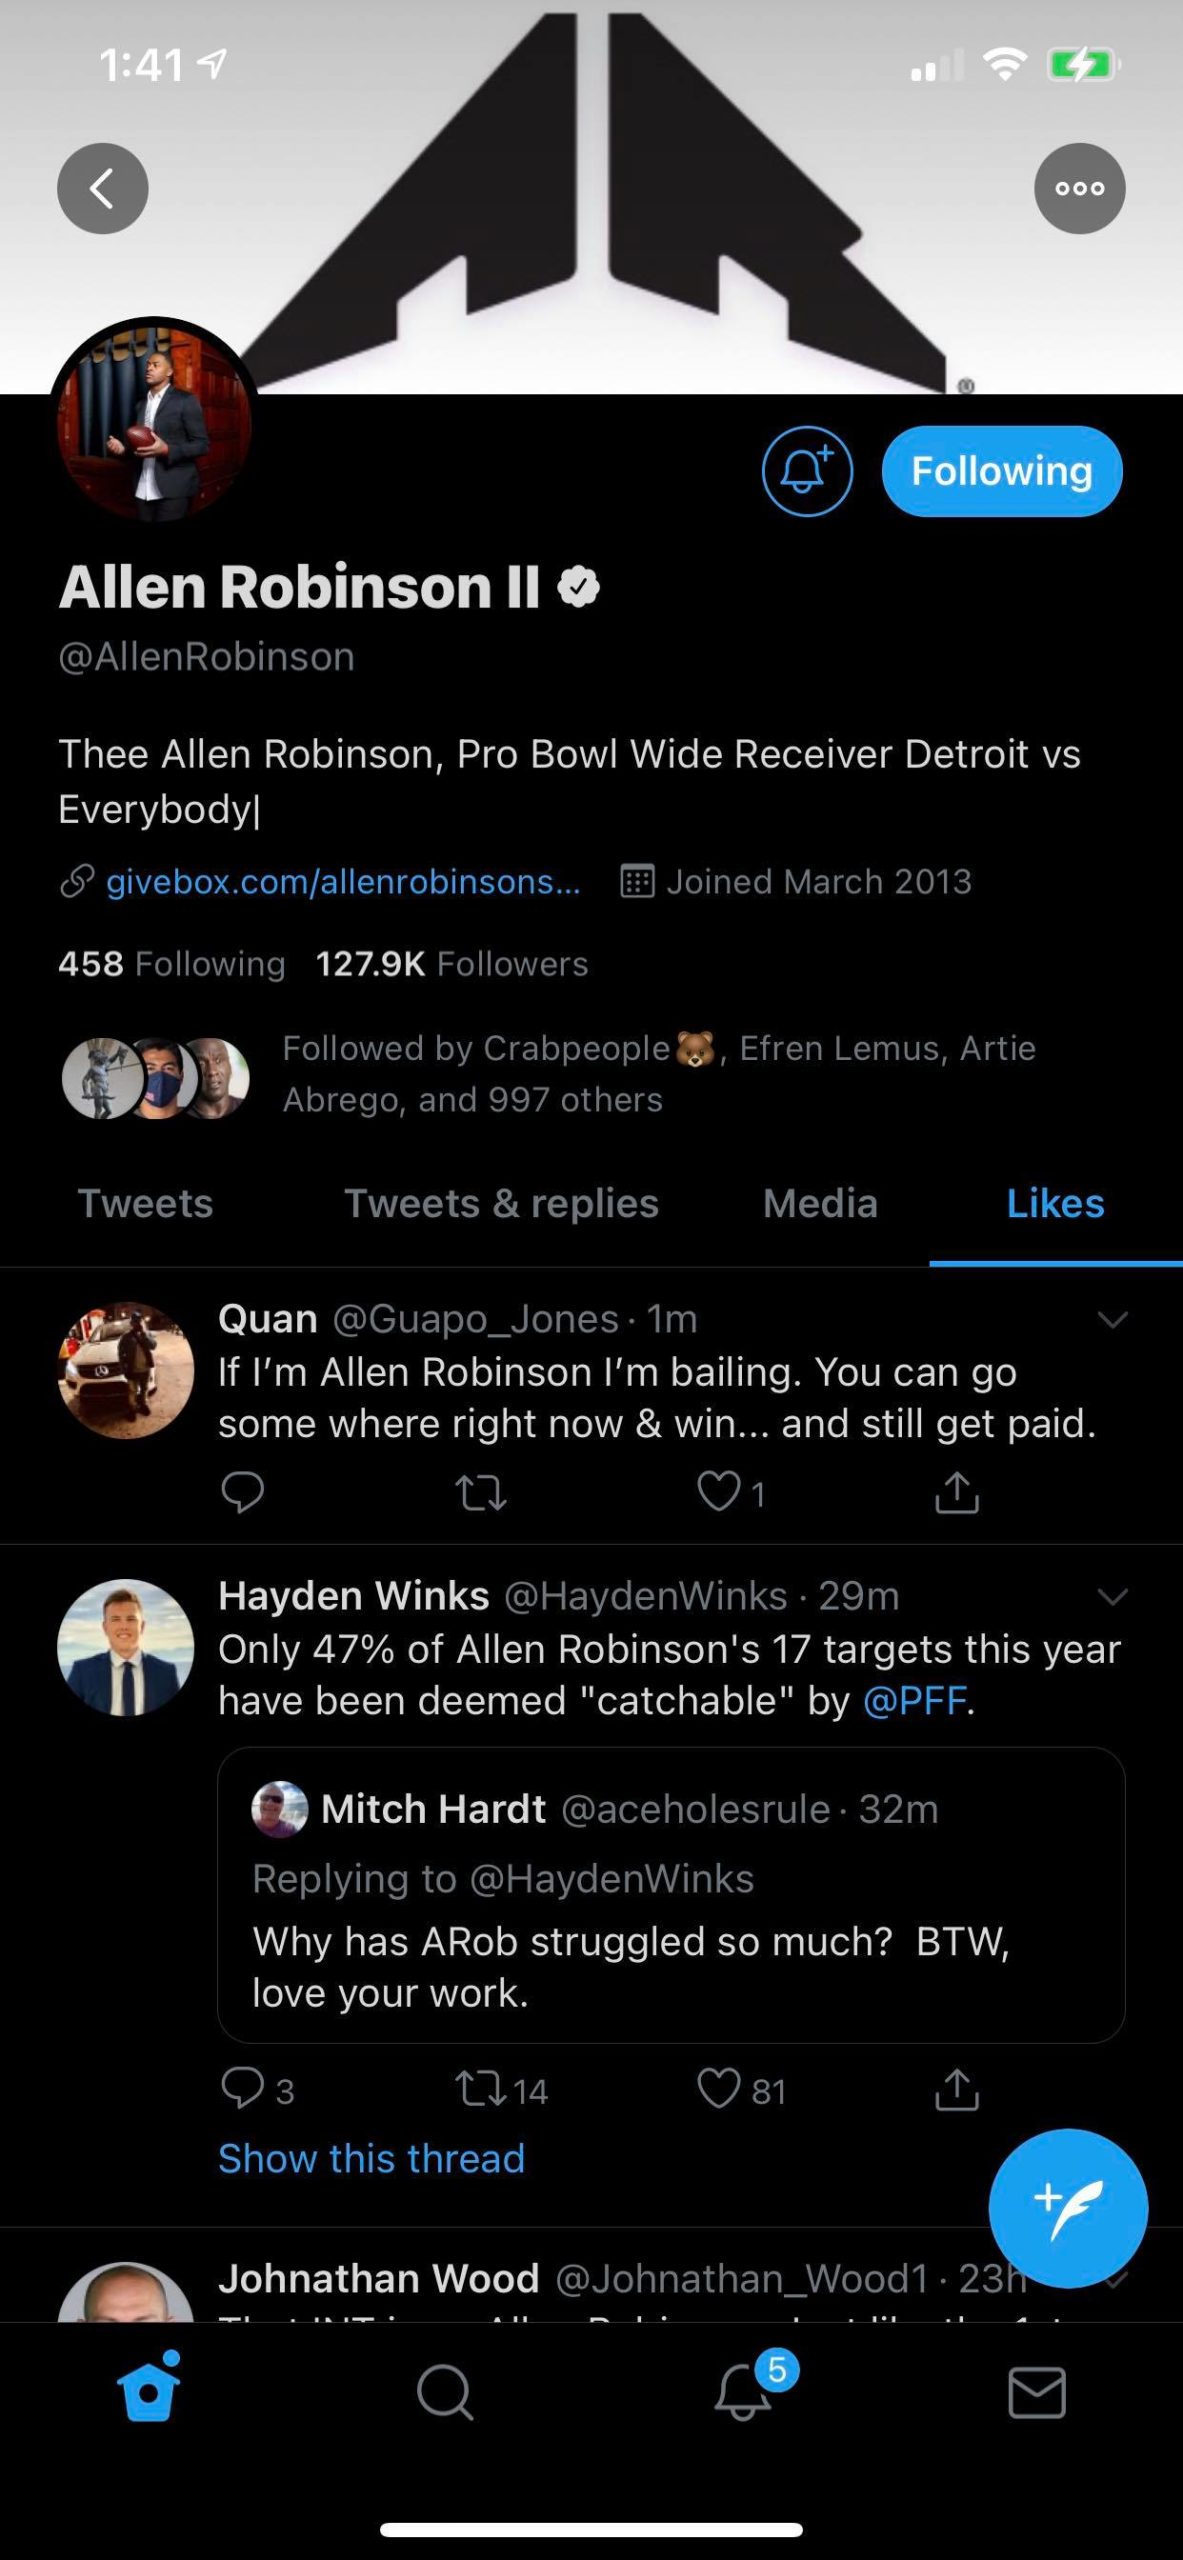Retweet Hayden Winks' tweet
The width and height of the screenshot is (1183, 2560).
[x=481, y=2090]
